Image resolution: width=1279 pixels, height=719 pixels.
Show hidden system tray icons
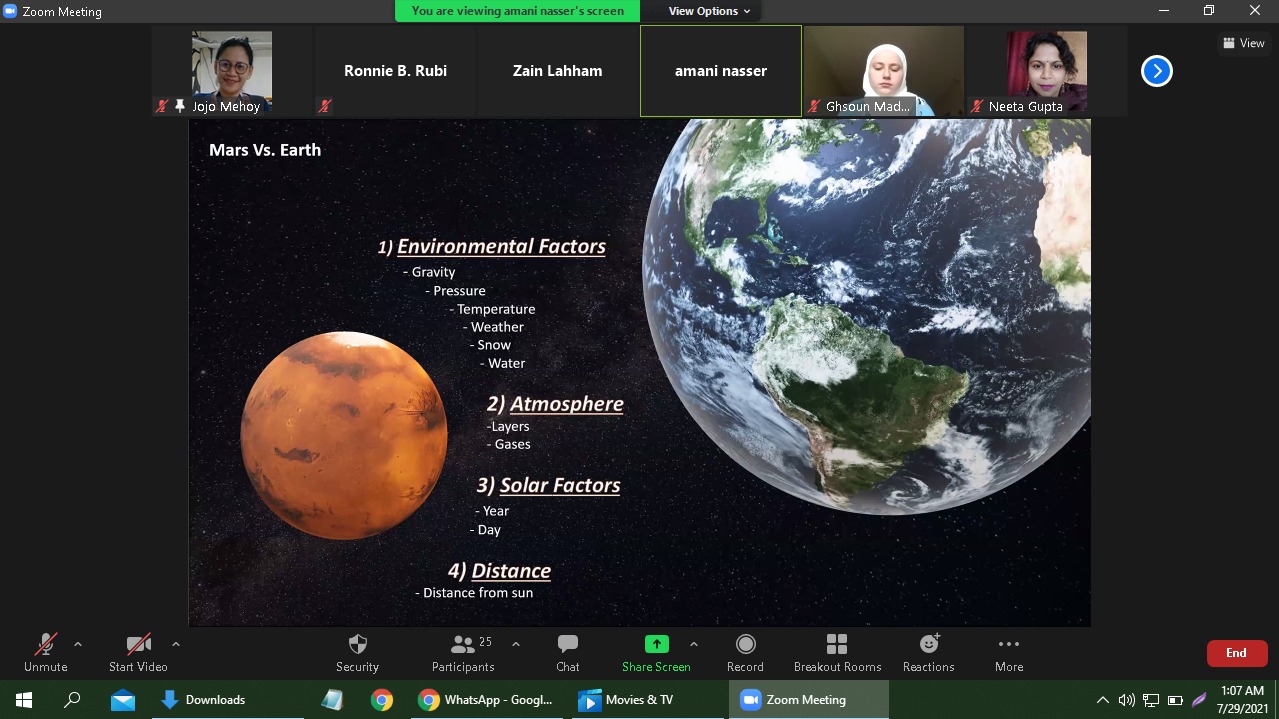[1103, 700]
